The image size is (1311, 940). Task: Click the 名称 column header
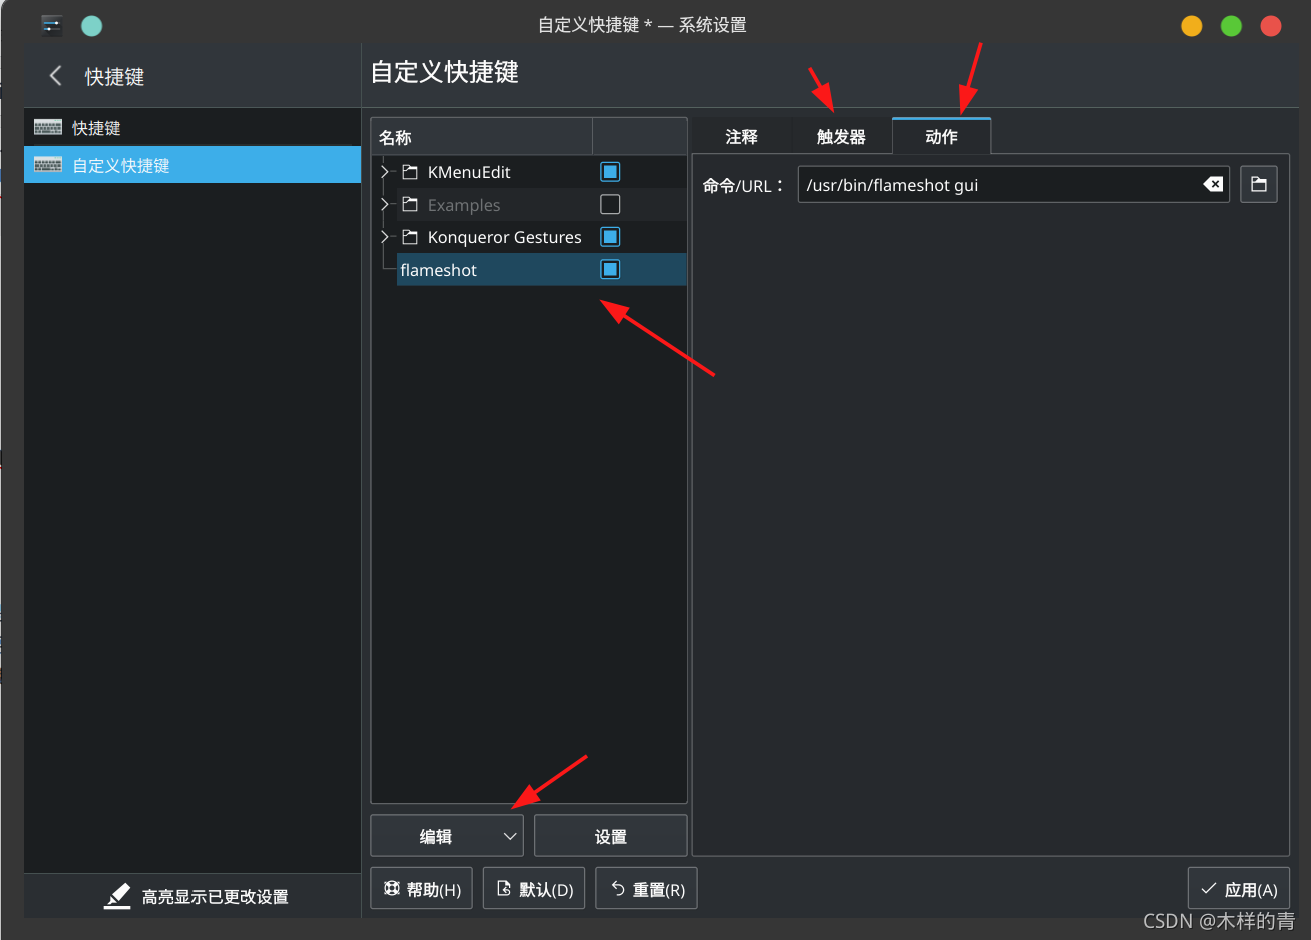(x=482, y=137)
